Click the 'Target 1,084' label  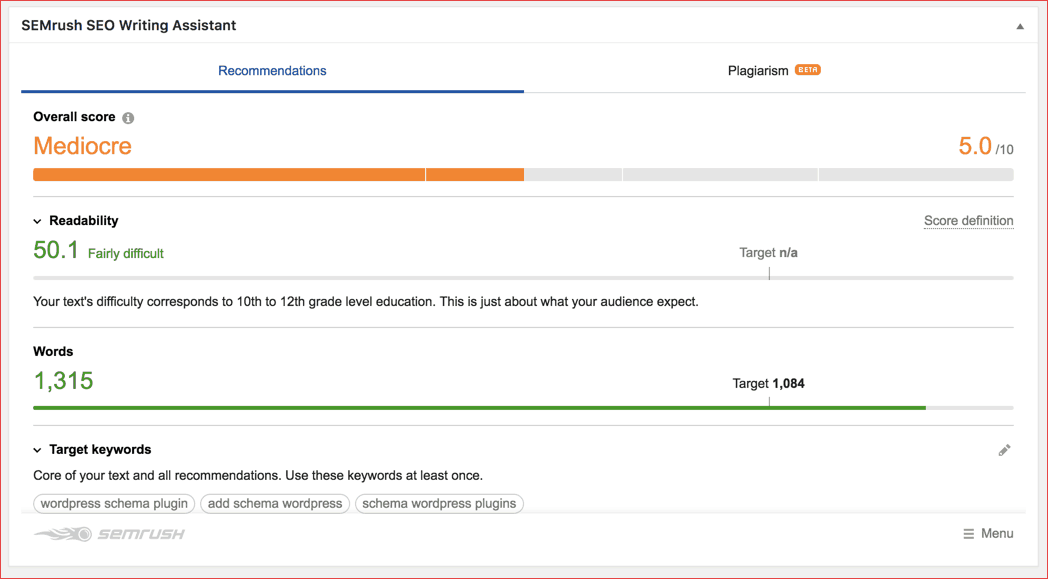[x=769, y=384]
